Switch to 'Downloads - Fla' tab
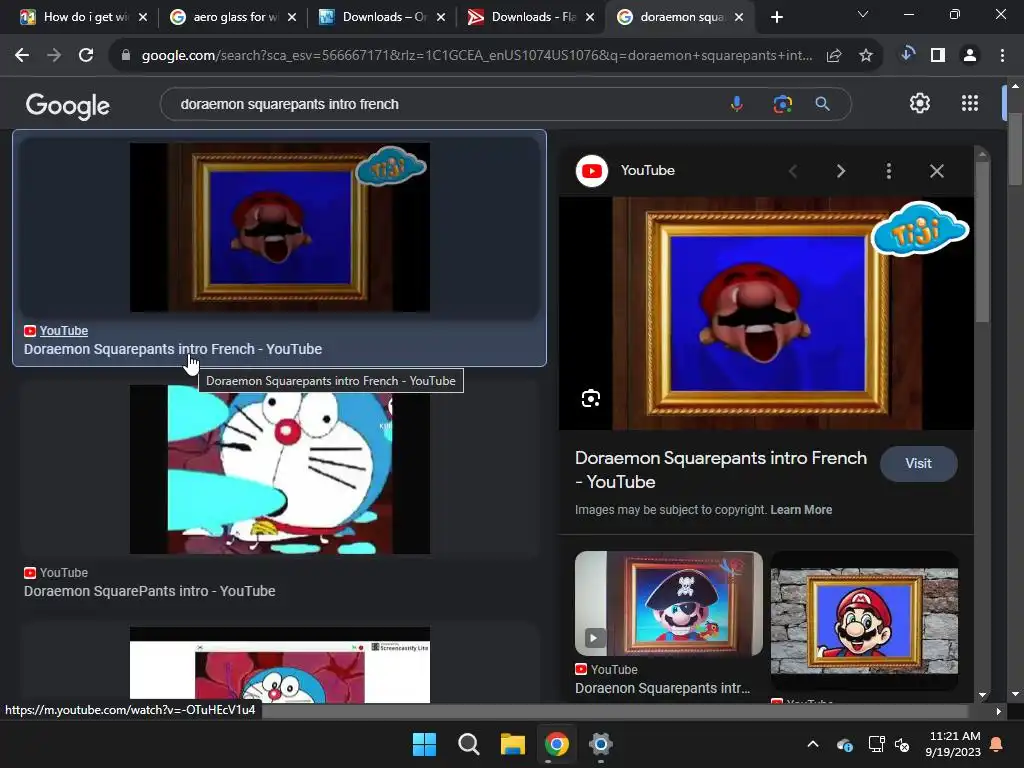This screenshot has height=768, width=1024. [531, 17]
